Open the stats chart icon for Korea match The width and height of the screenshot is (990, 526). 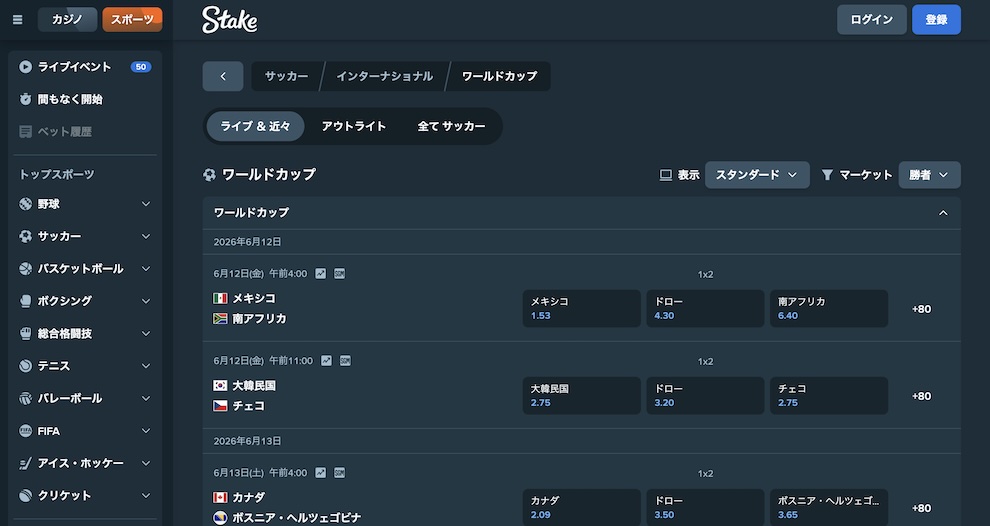click(x=326, y=361)
